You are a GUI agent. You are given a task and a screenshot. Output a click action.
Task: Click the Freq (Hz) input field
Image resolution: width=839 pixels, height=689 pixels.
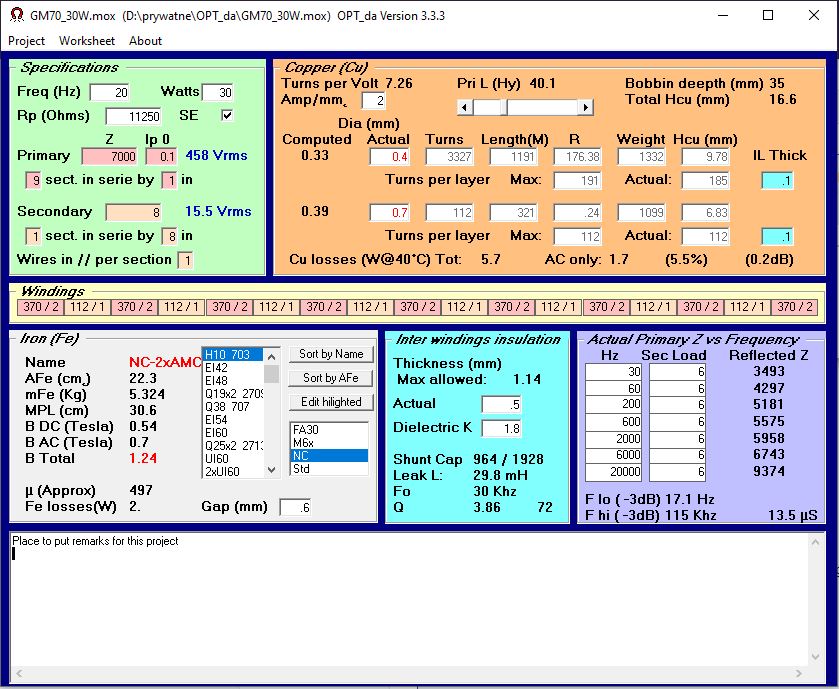click(x=110, y=92)
